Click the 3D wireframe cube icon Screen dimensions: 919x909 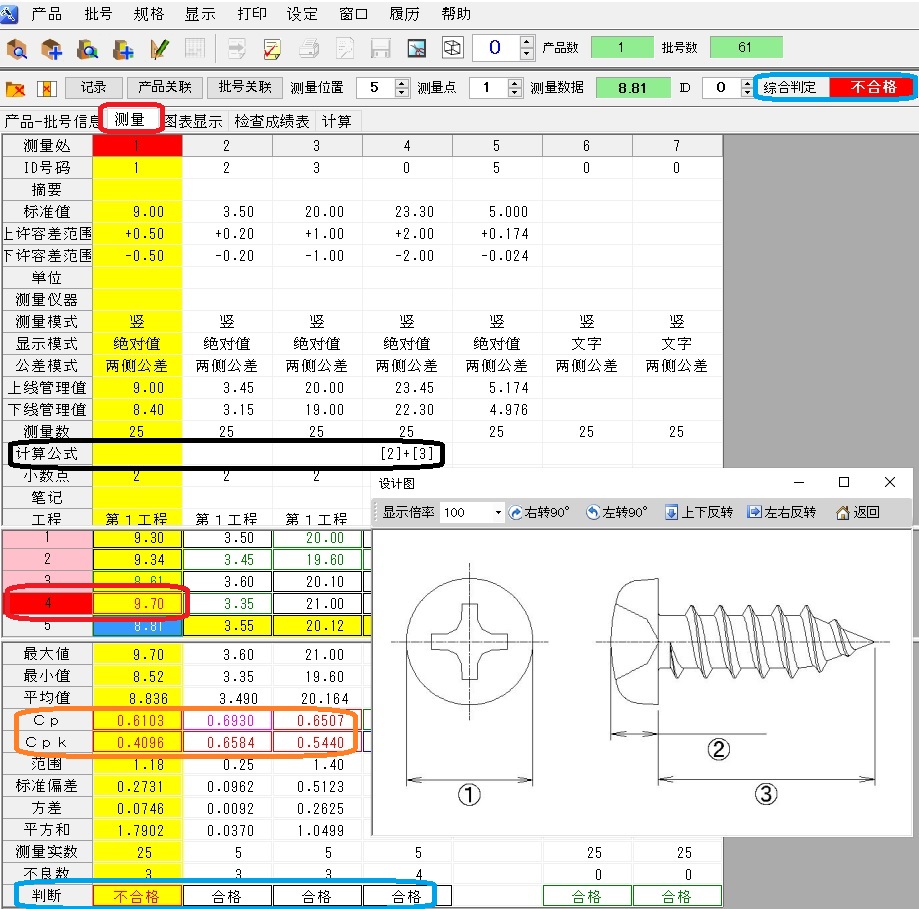[452, 49]
